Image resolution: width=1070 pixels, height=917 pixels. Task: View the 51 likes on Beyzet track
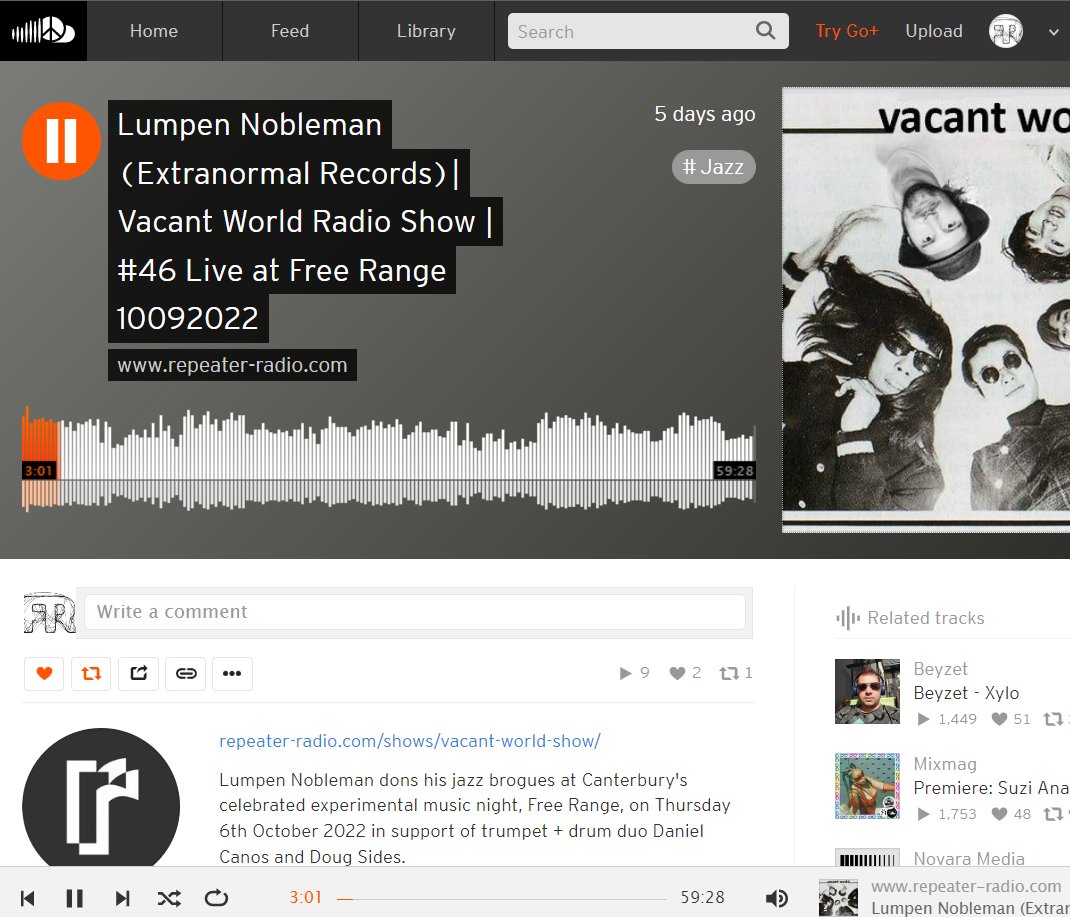point(1011,718)
